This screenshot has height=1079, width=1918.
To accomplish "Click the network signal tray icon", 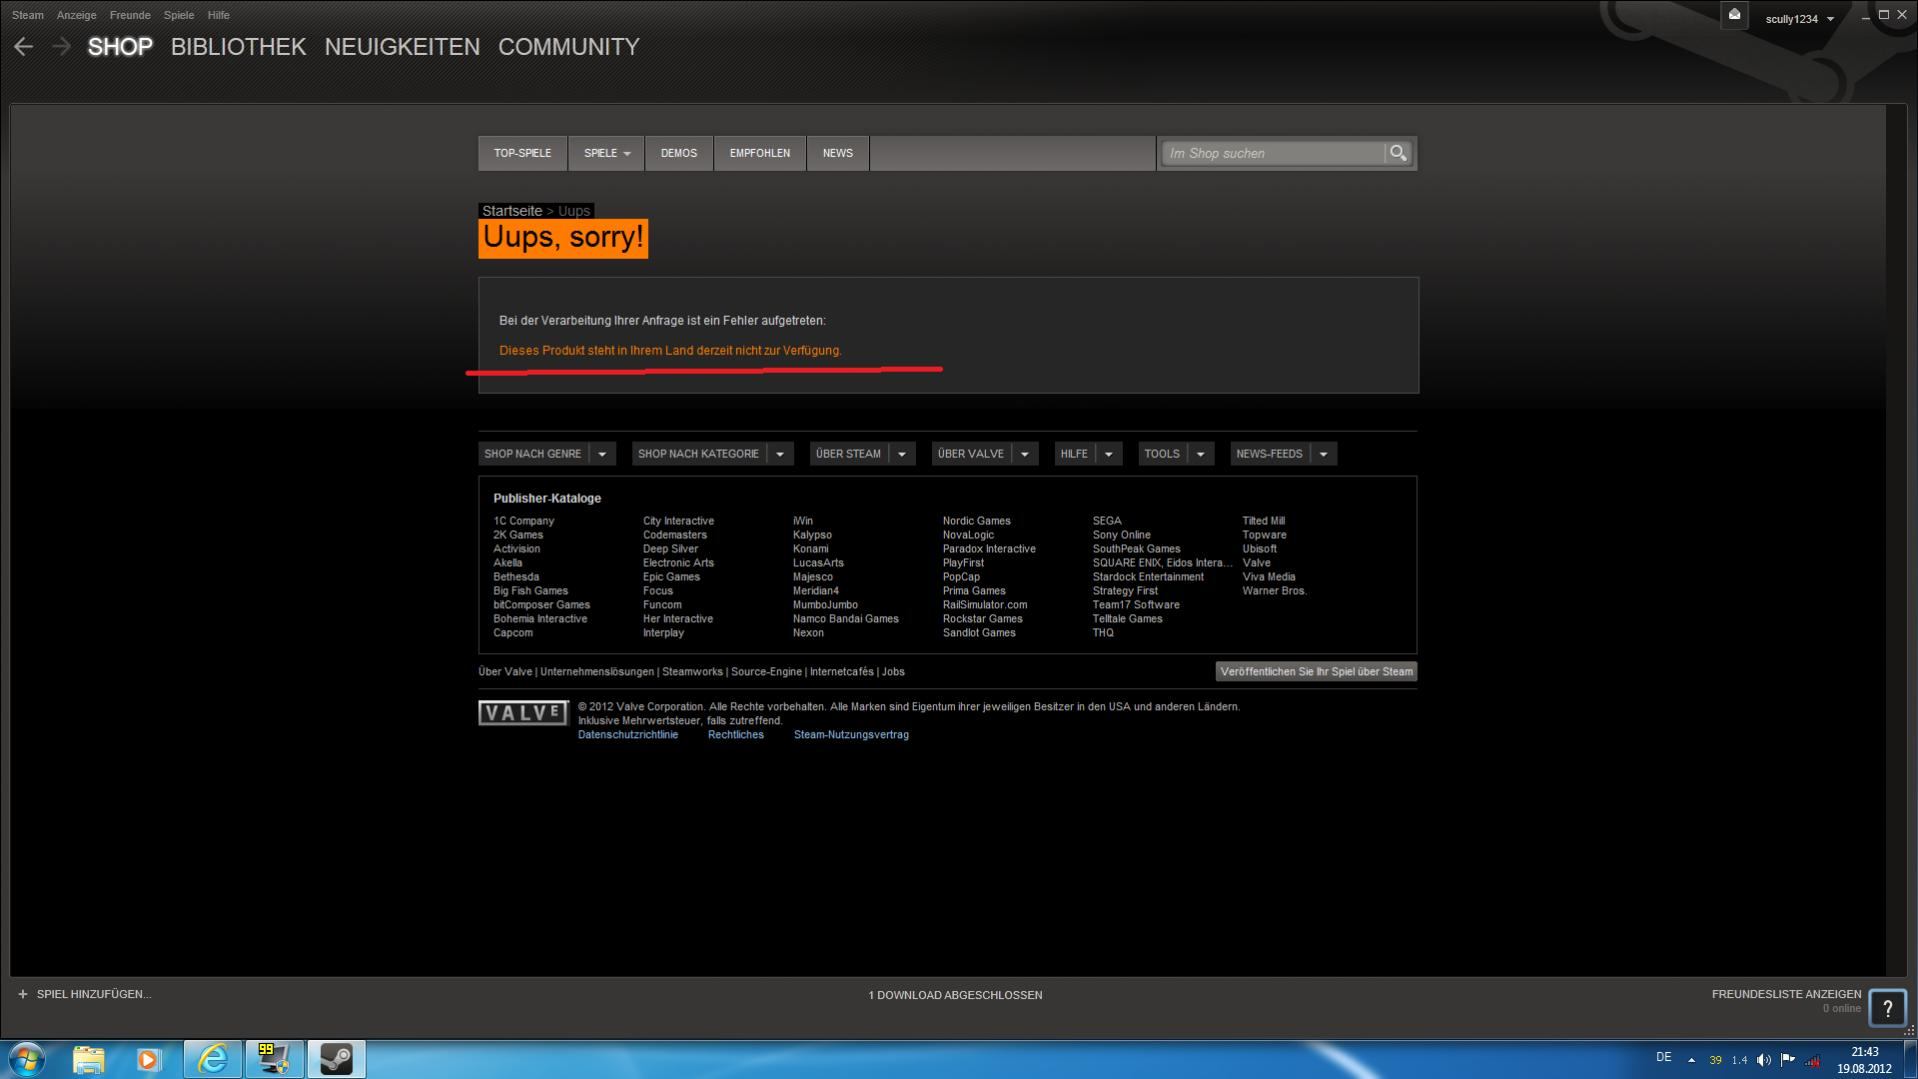I will click(1812, 1060).
